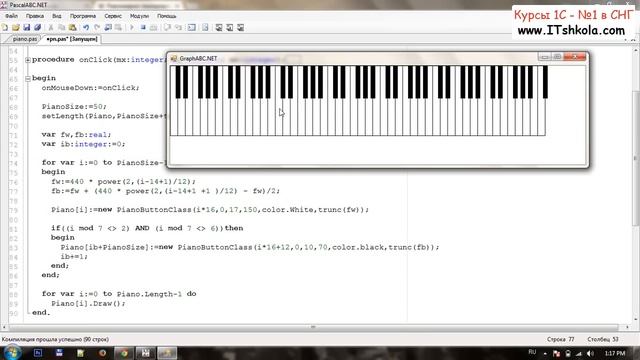Undo the last edit
This screenshot has width=640, height=360.
[x=86, y=27]
